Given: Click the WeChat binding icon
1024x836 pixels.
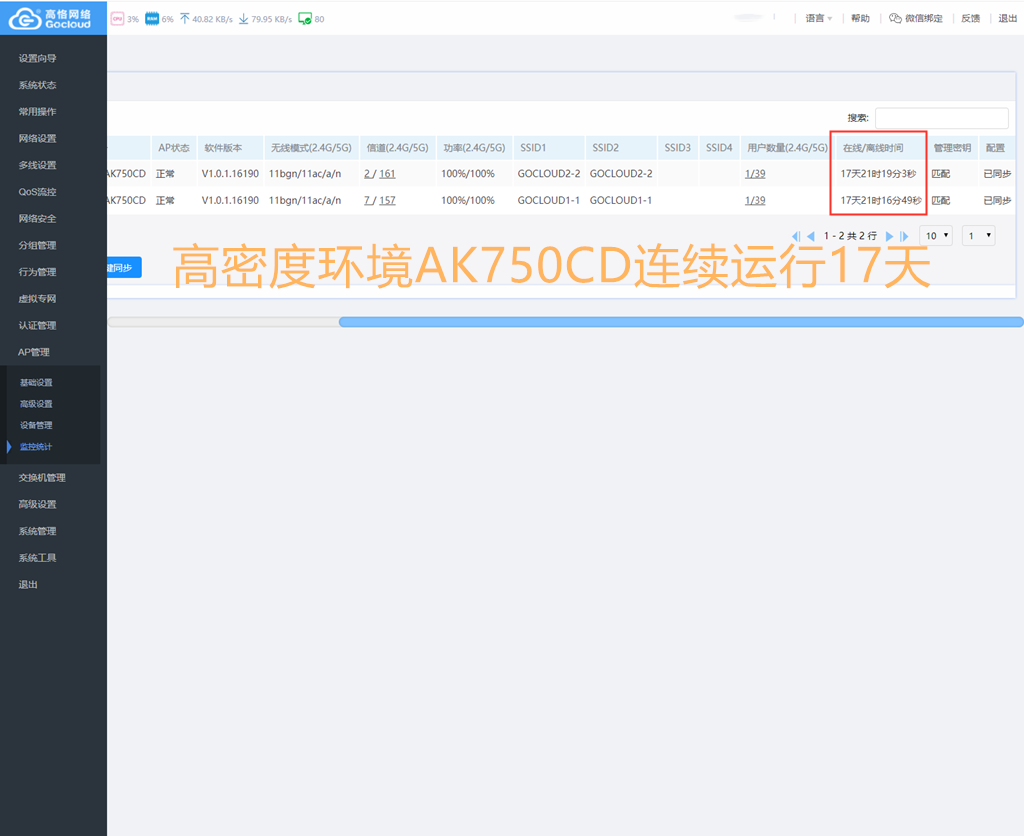Looking at the screenshot, I should [x=896, y=19].
